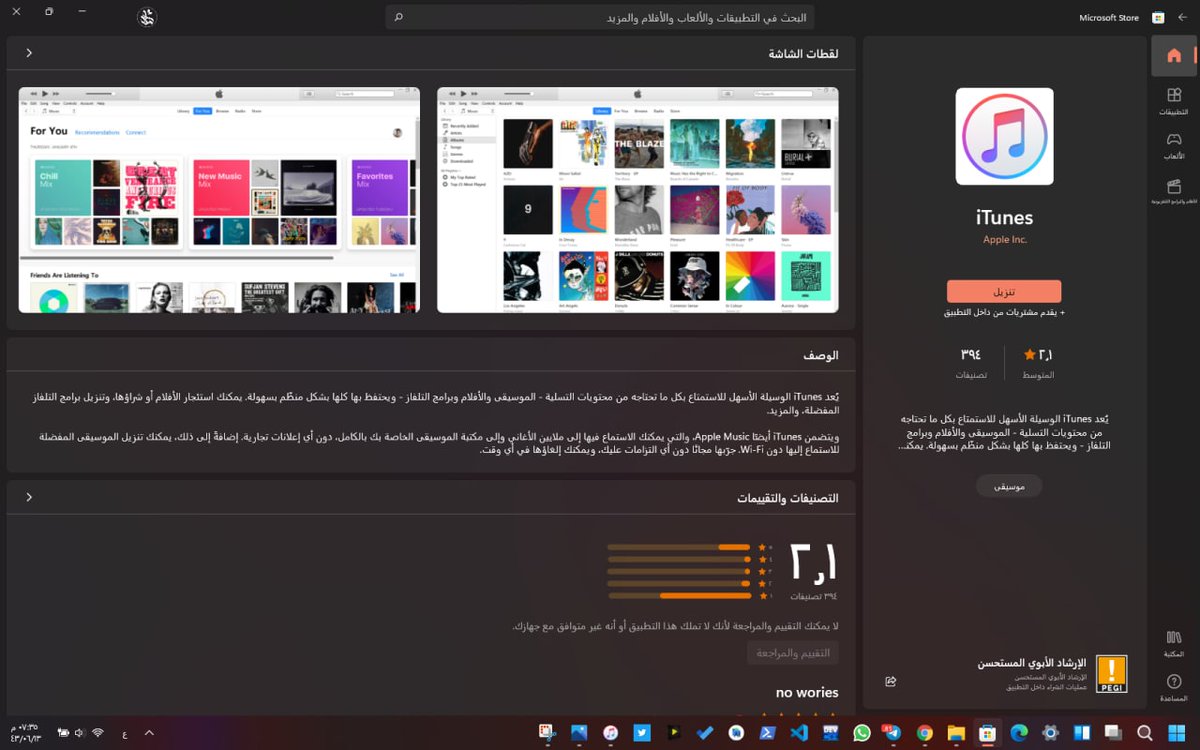Click the Rate and review (التقييم والمراجعة) button
1200x750 pixels.
point(793,653)
